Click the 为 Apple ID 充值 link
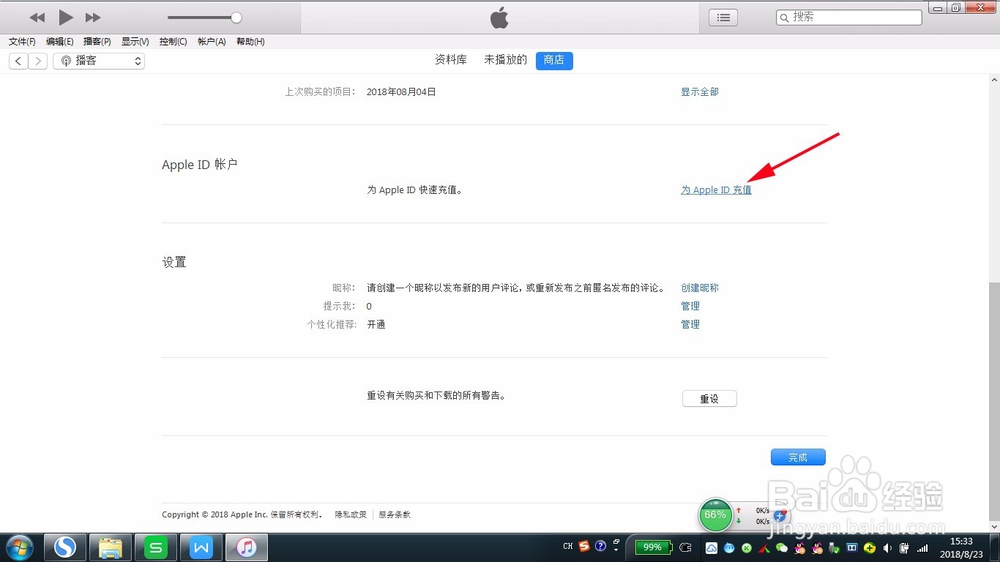This screenshot has width=1000, height=562. click(x=716, y=190)
